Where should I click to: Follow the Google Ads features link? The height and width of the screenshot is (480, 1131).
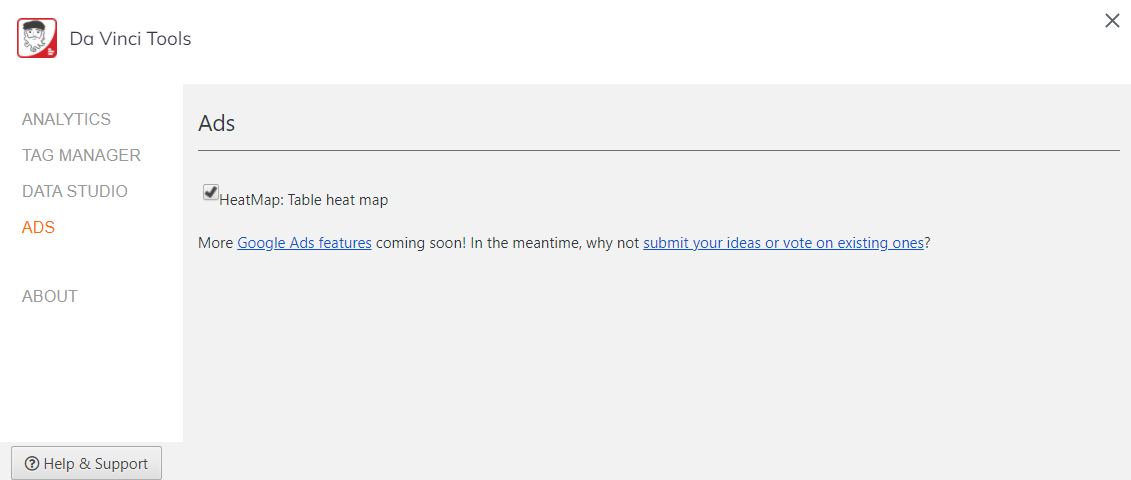tap(304, 243)
